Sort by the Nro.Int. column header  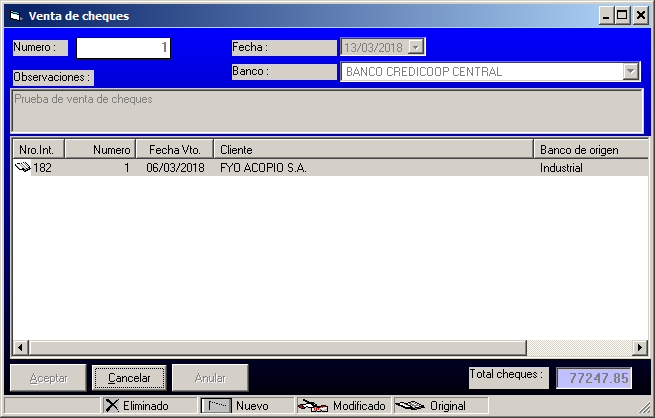[37, 149]
